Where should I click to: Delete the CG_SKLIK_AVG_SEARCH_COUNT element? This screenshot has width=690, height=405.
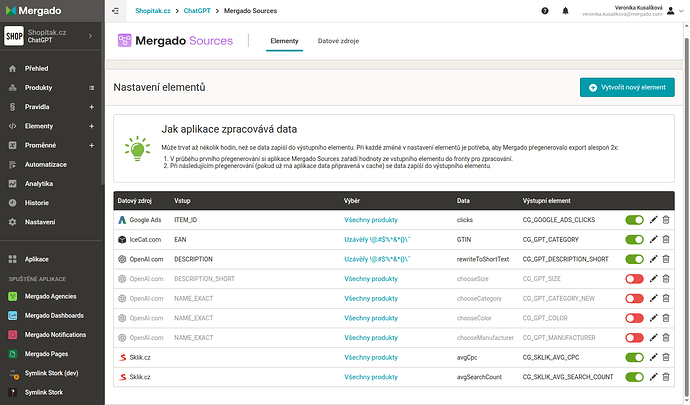pos(666,377)
